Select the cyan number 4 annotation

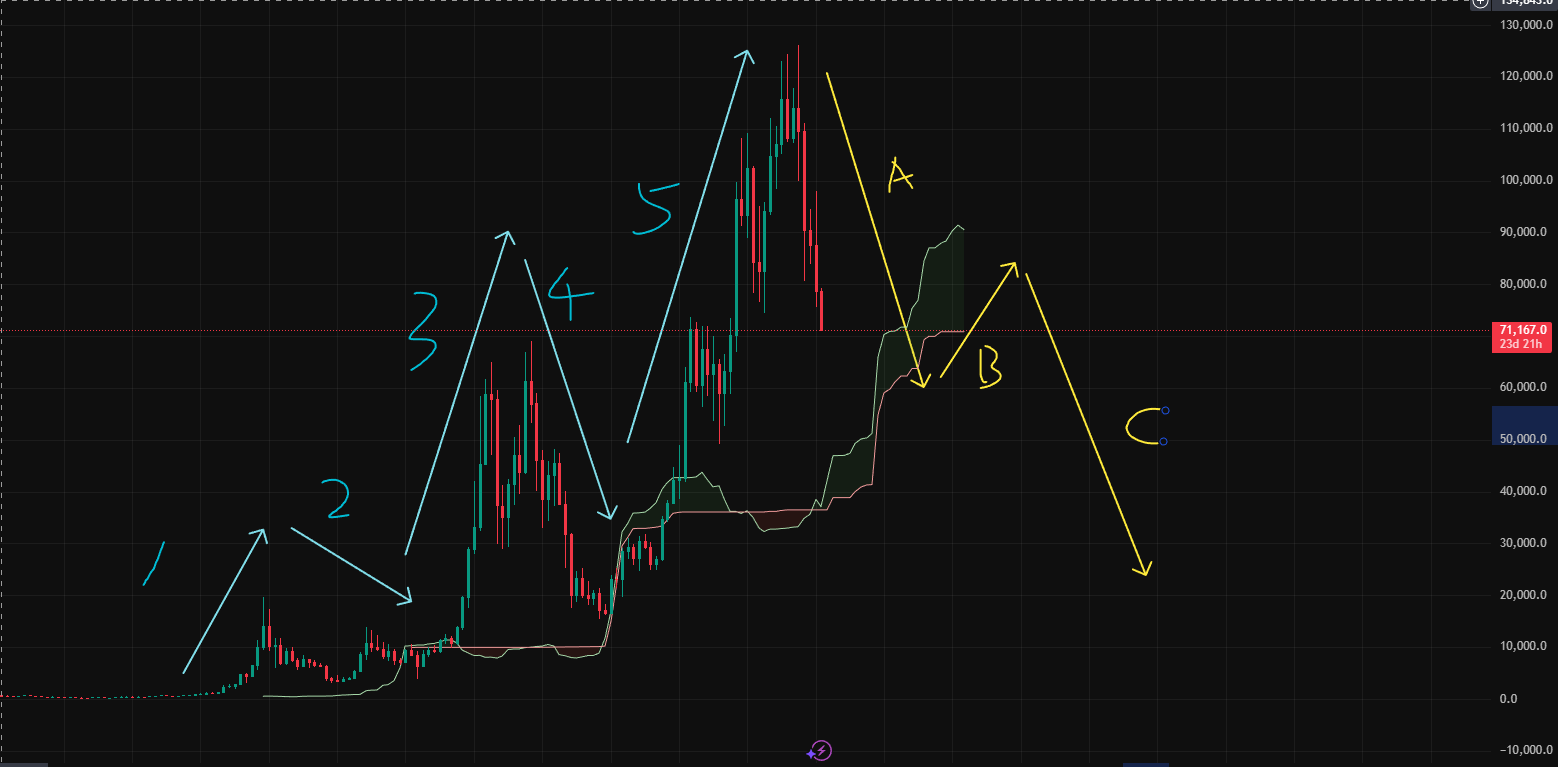coord(568,294)
